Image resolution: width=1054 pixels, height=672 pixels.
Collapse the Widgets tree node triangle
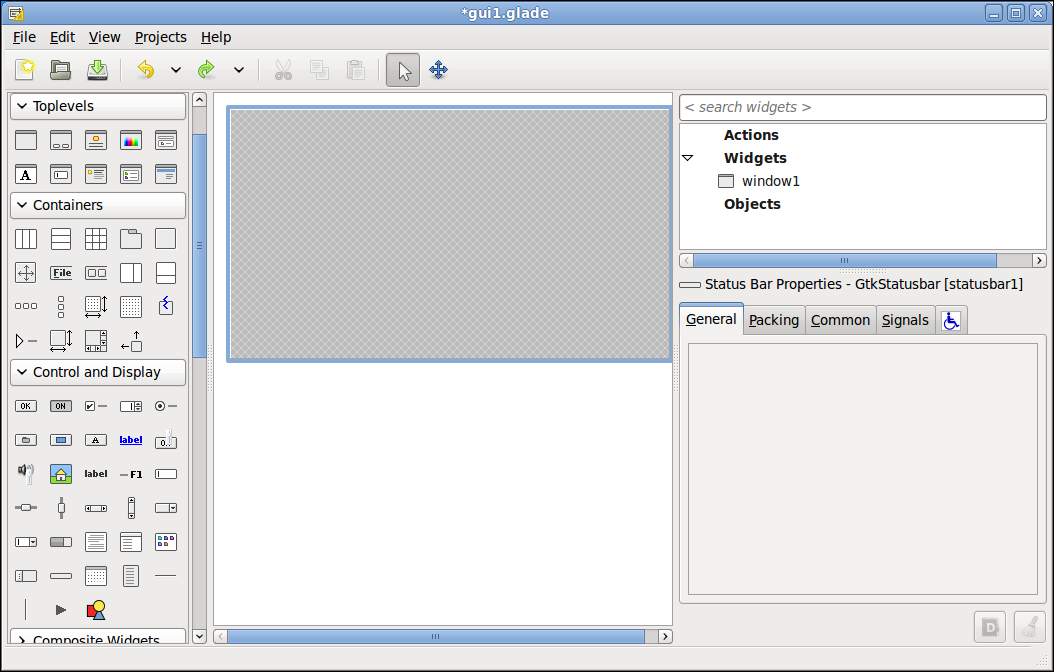[x=688, y=158]
